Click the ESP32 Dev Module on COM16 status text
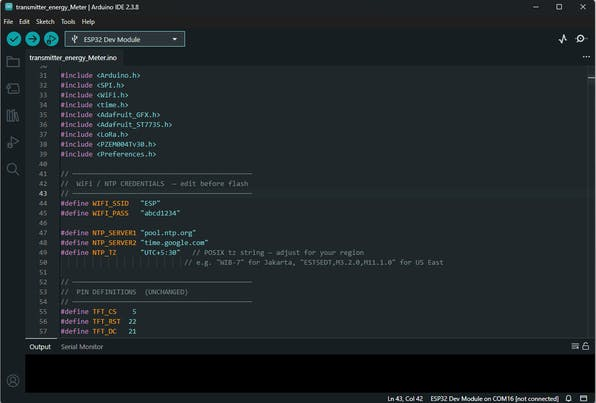The image size is (596, 403). tap(495, 398)
